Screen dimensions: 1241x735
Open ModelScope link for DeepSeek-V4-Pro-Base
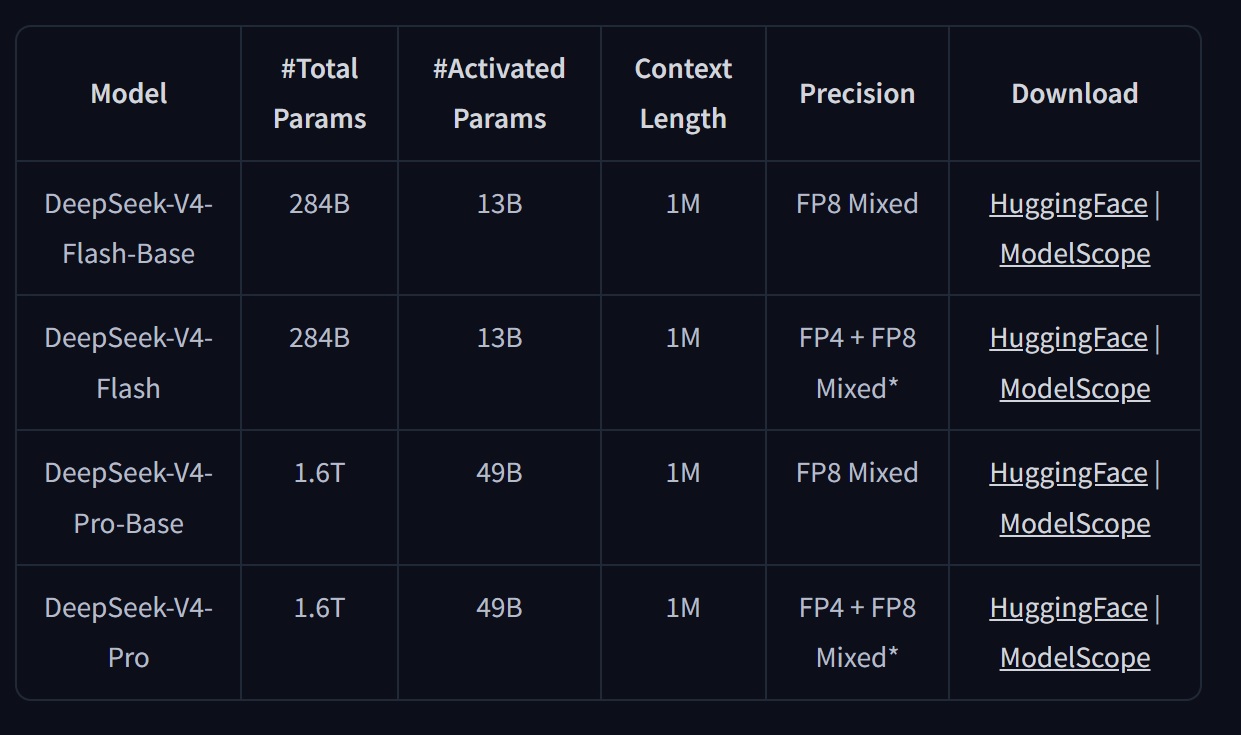pos(1075,524)
